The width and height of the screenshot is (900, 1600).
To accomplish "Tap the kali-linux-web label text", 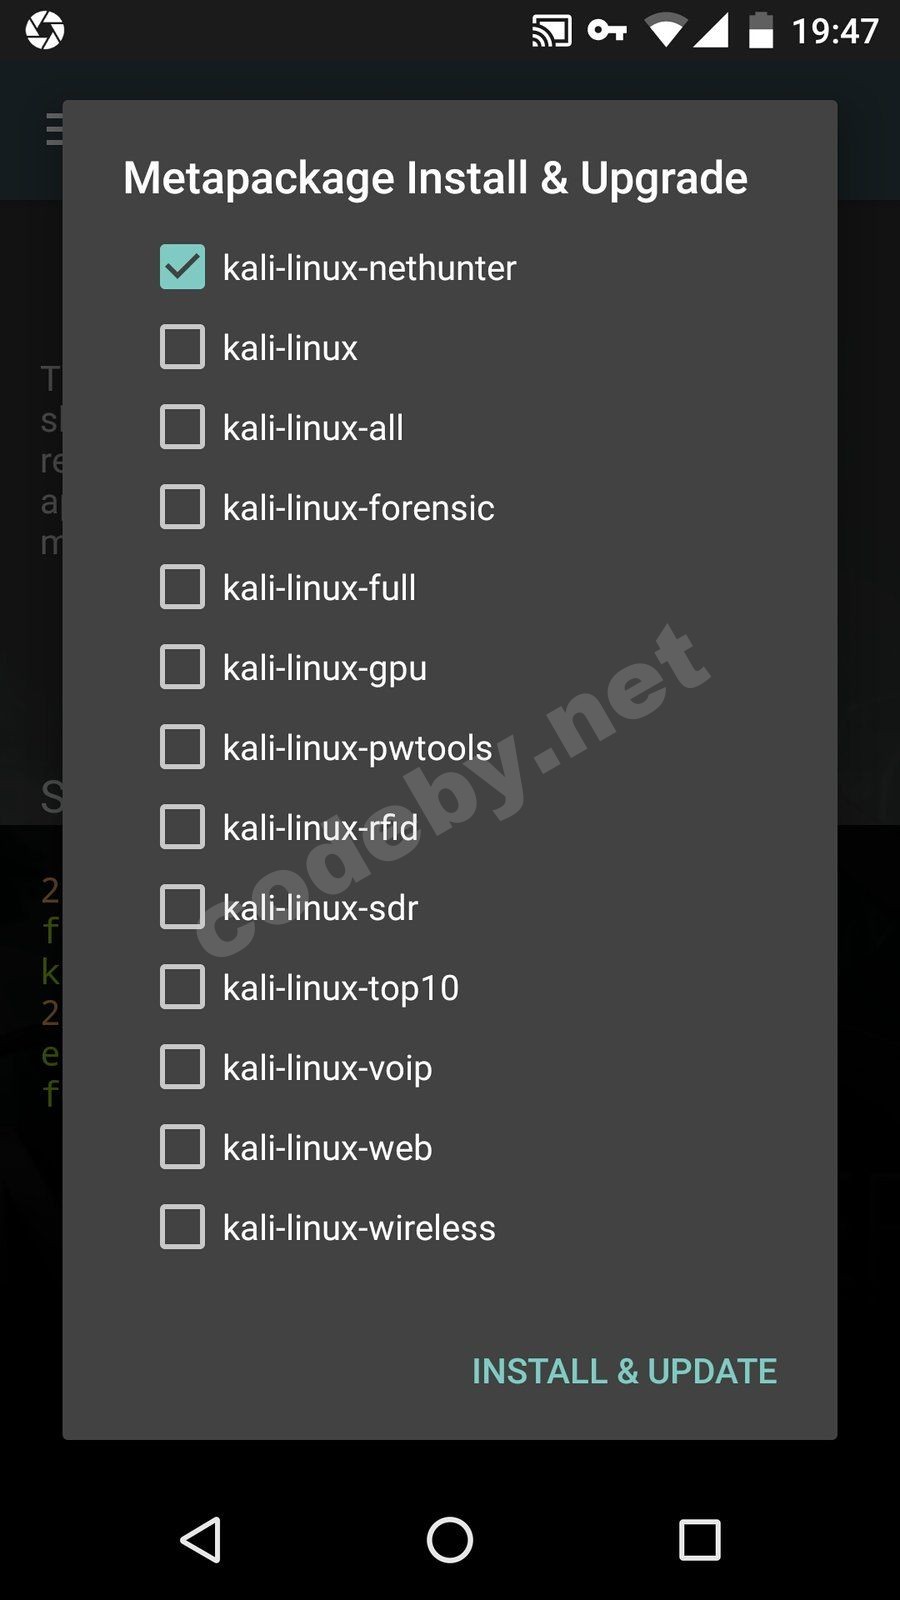I will tap(327, 1148).
